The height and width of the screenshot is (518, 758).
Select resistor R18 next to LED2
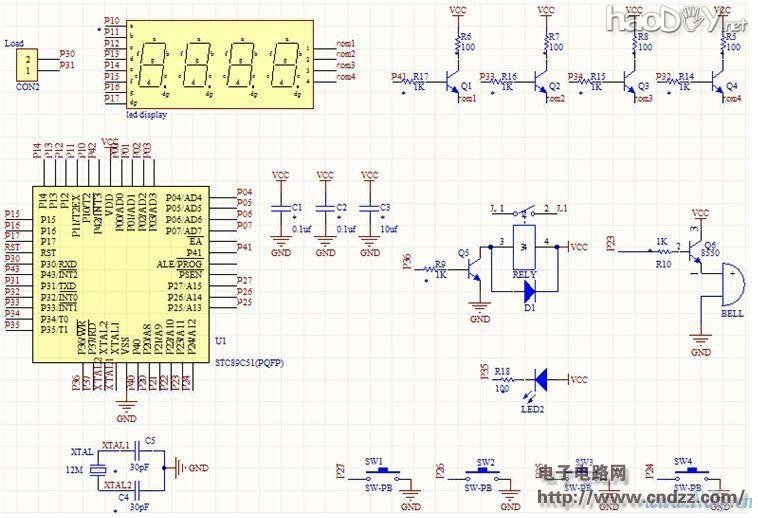502,380
